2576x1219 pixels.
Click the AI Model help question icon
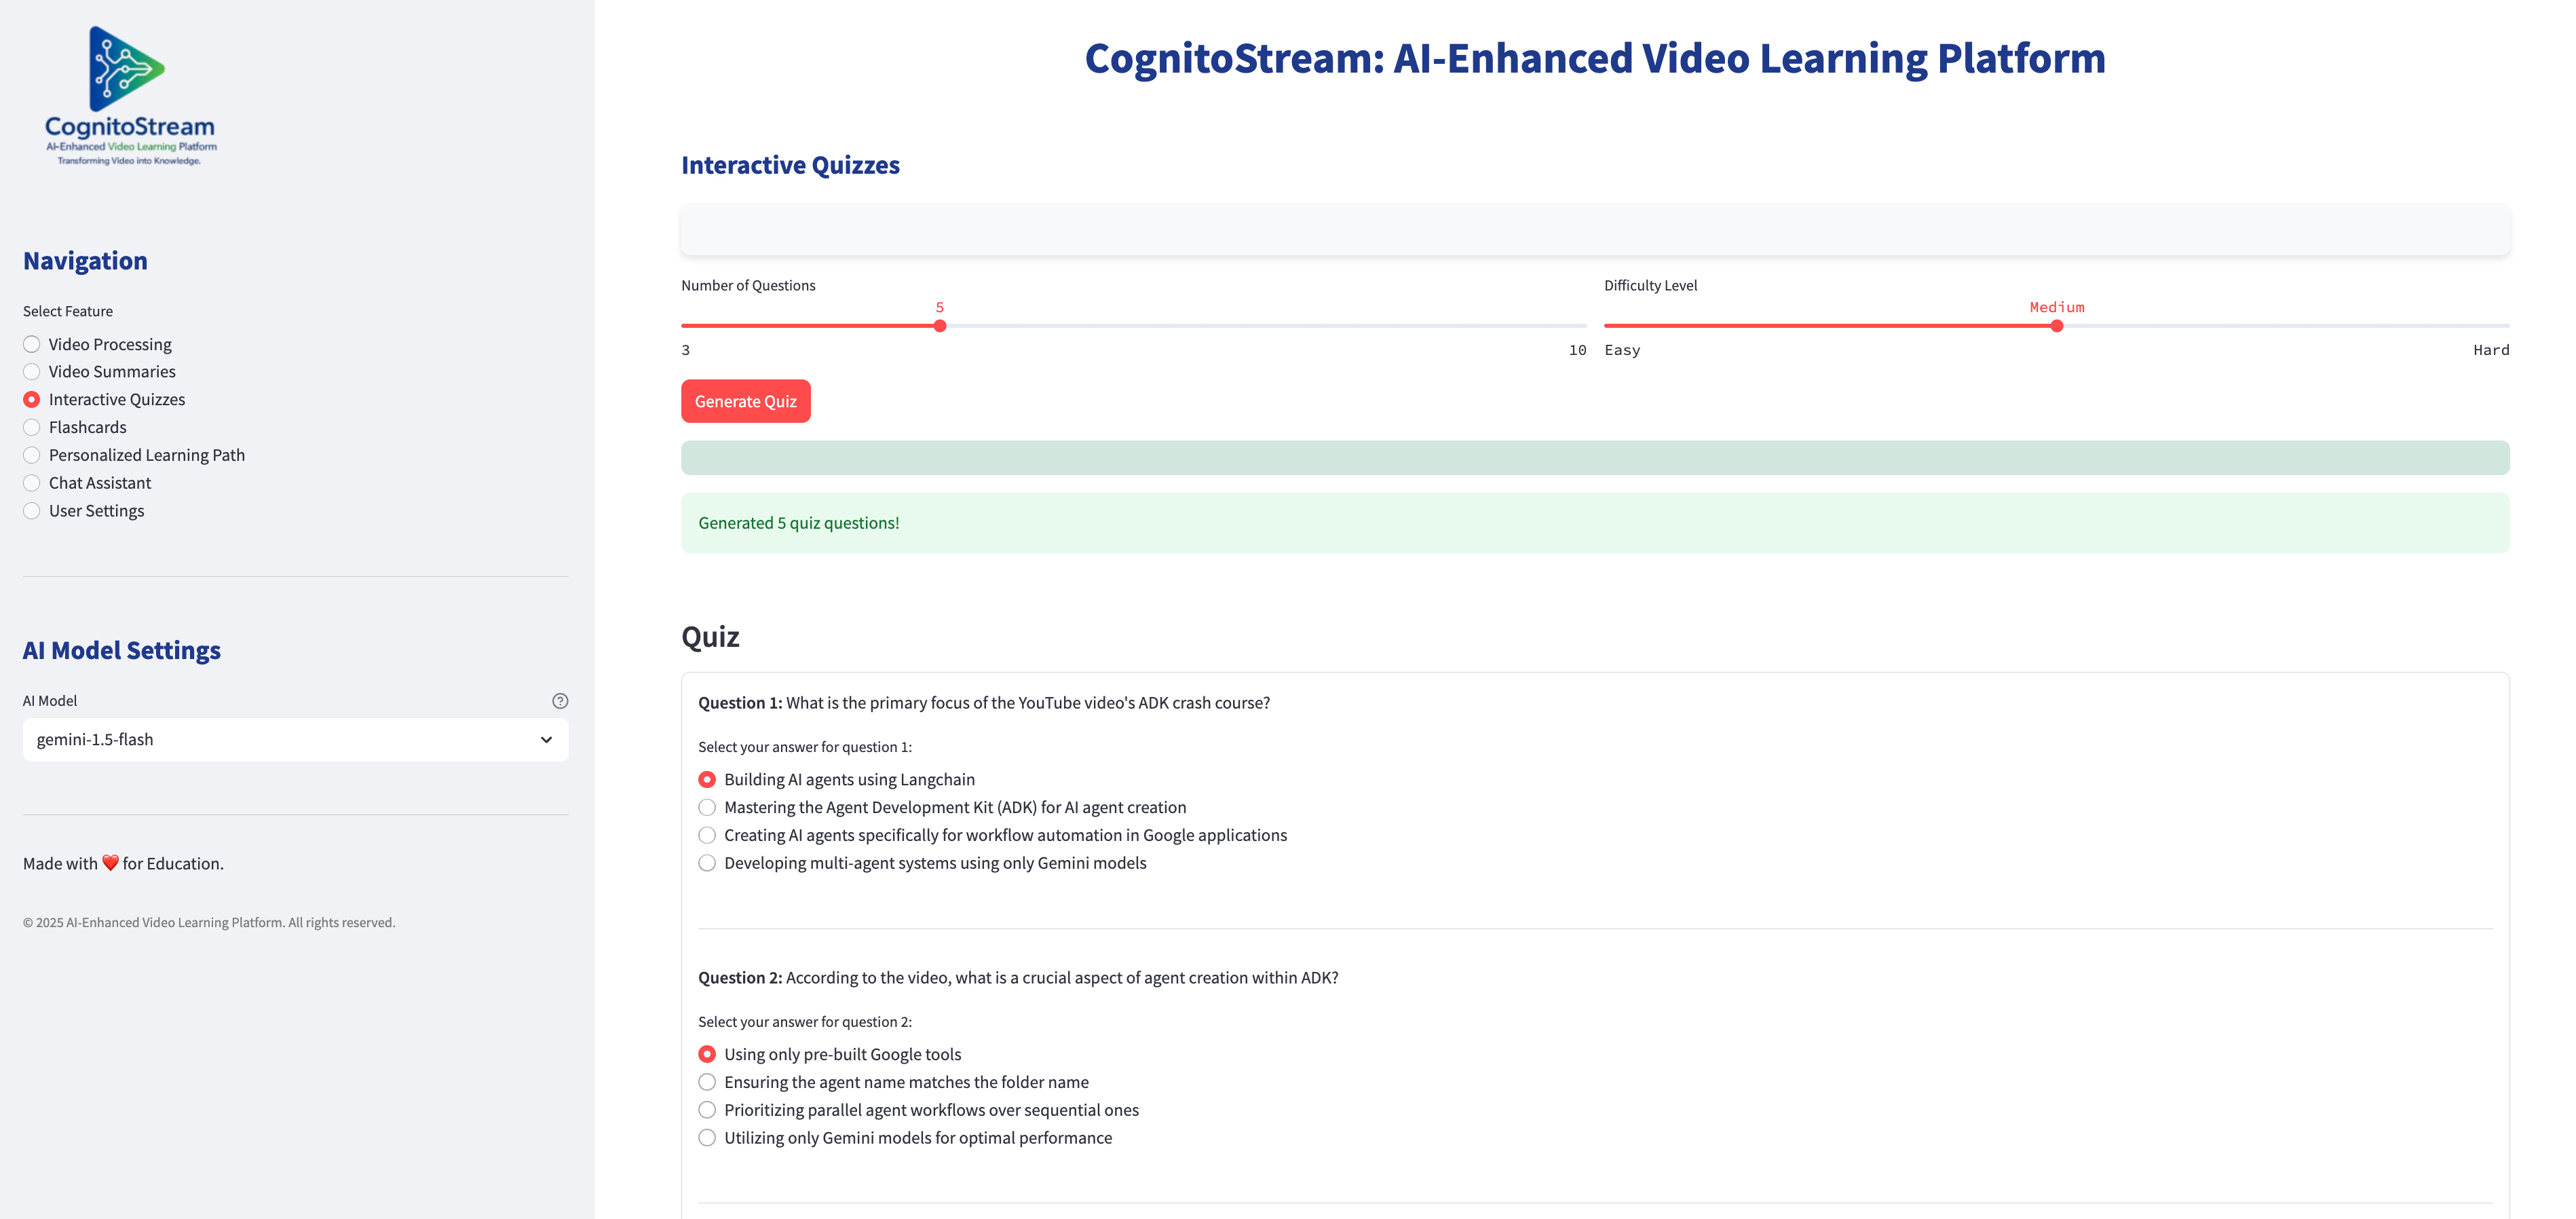[x=560, y=701]
